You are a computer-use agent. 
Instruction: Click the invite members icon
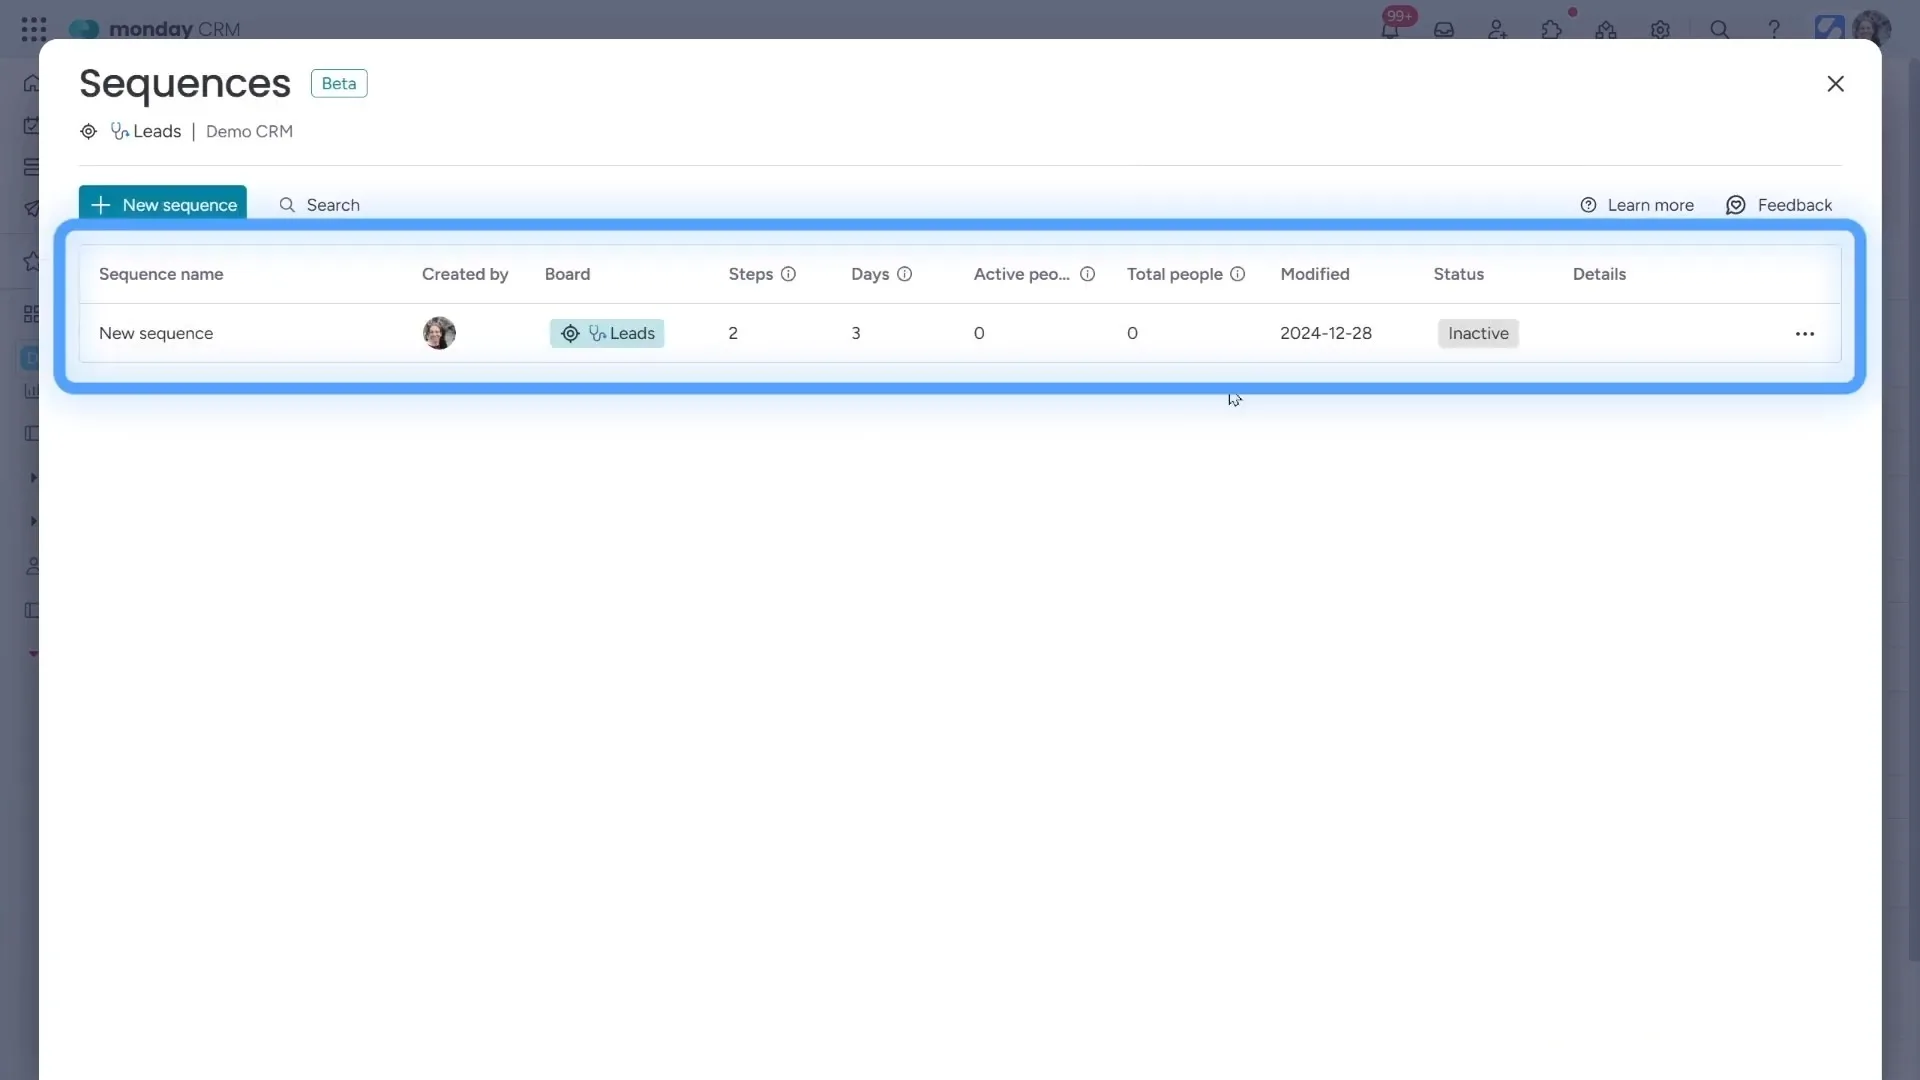point(1497,29)
